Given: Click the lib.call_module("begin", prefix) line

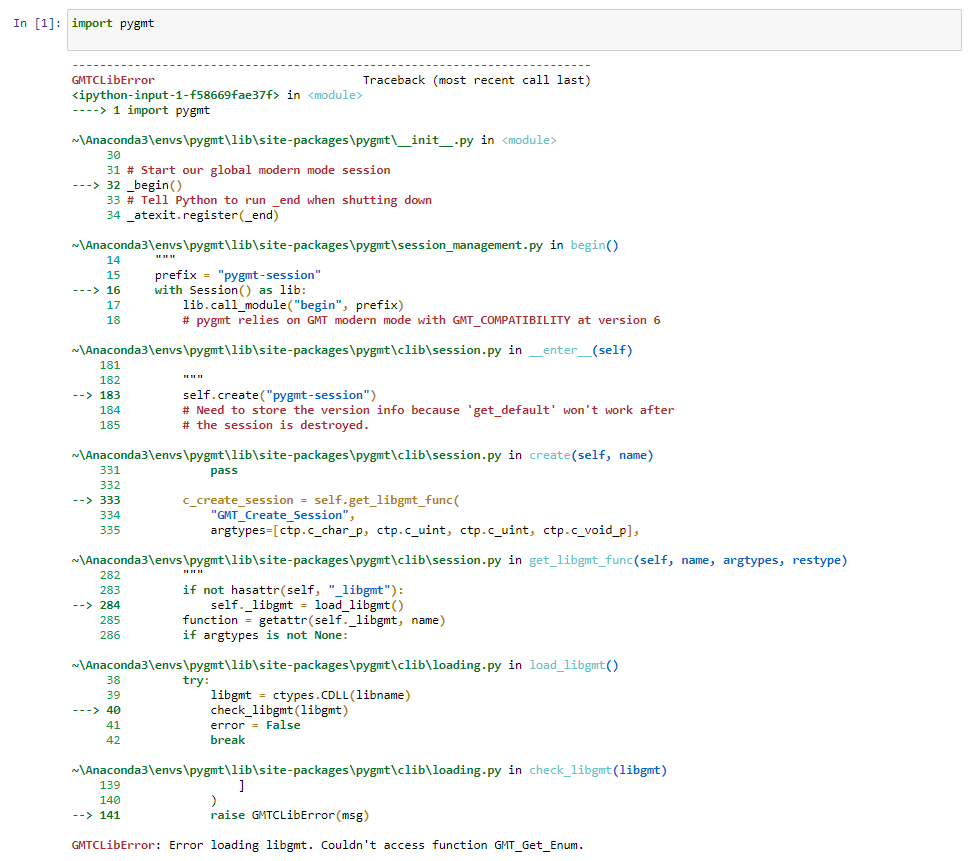Looking at the screenshot, I should [x=293, y=305].
